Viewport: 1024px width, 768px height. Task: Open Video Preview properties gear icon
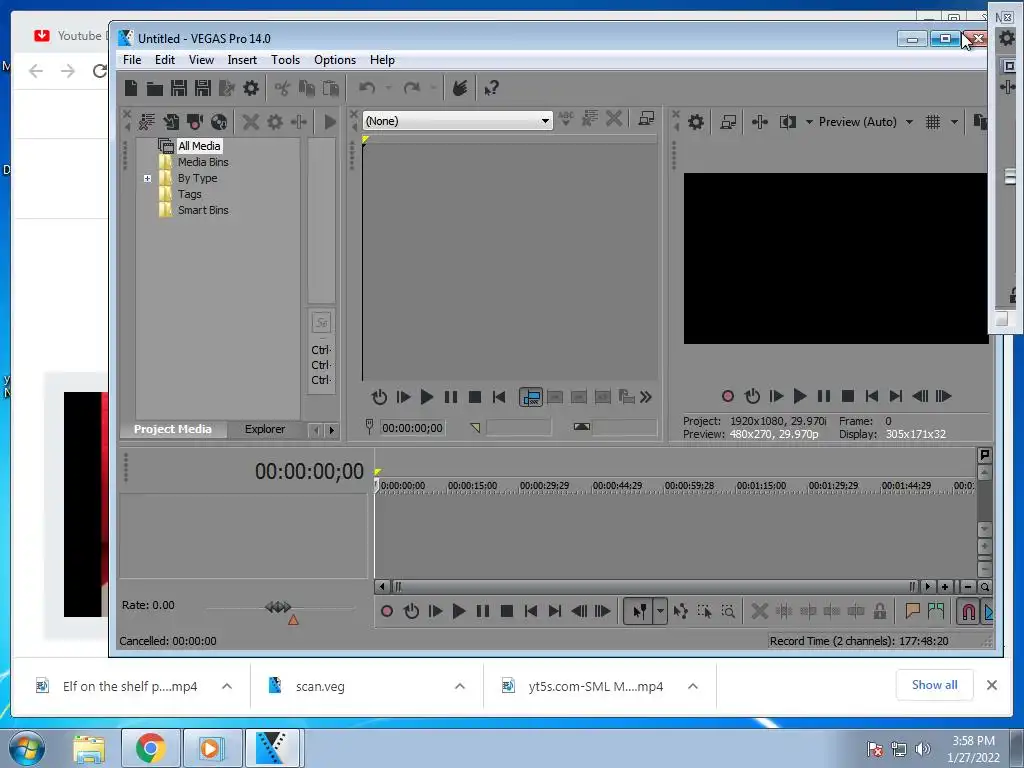[696, 121]
